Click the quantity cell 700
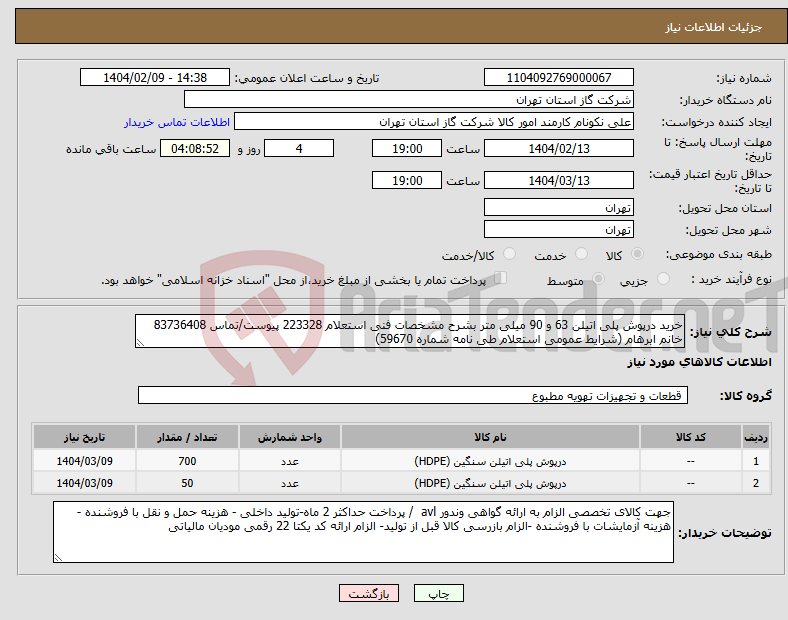This screenshot has height=620, width=788. pos(187,461)
